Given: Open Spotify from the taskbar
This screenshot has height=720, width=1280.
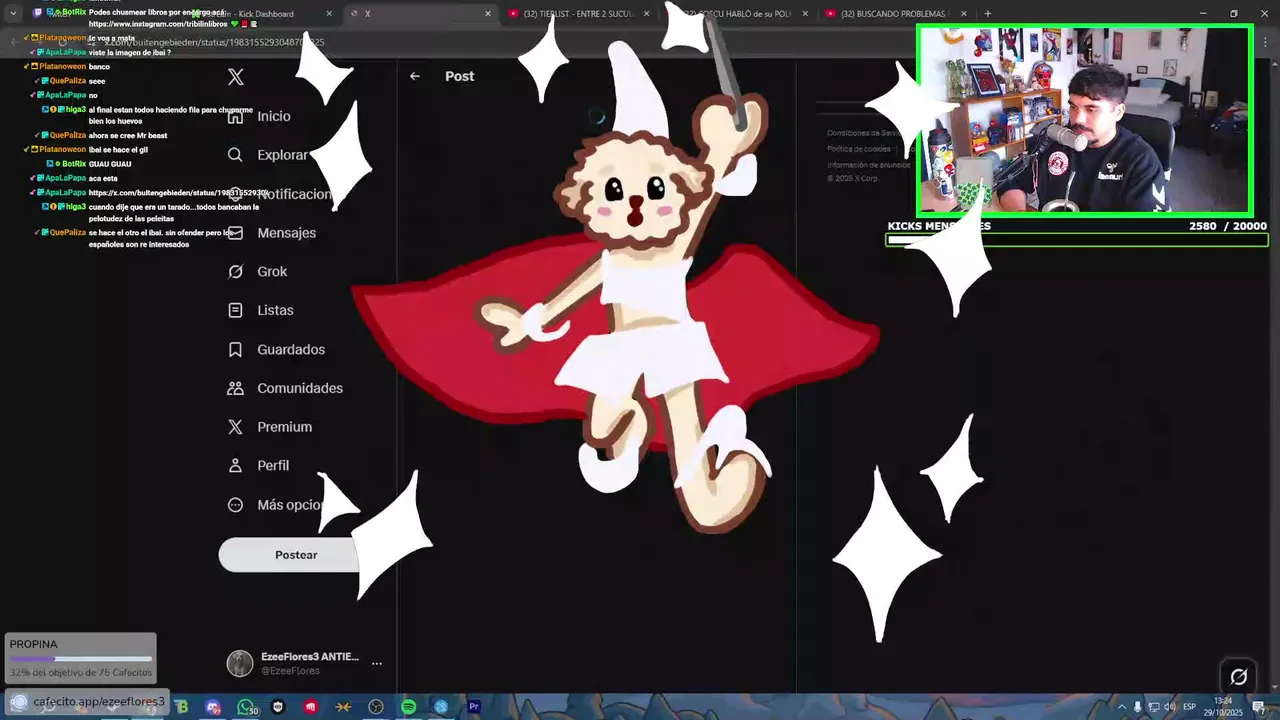Looking at the screenshot, I should point(408,707).
